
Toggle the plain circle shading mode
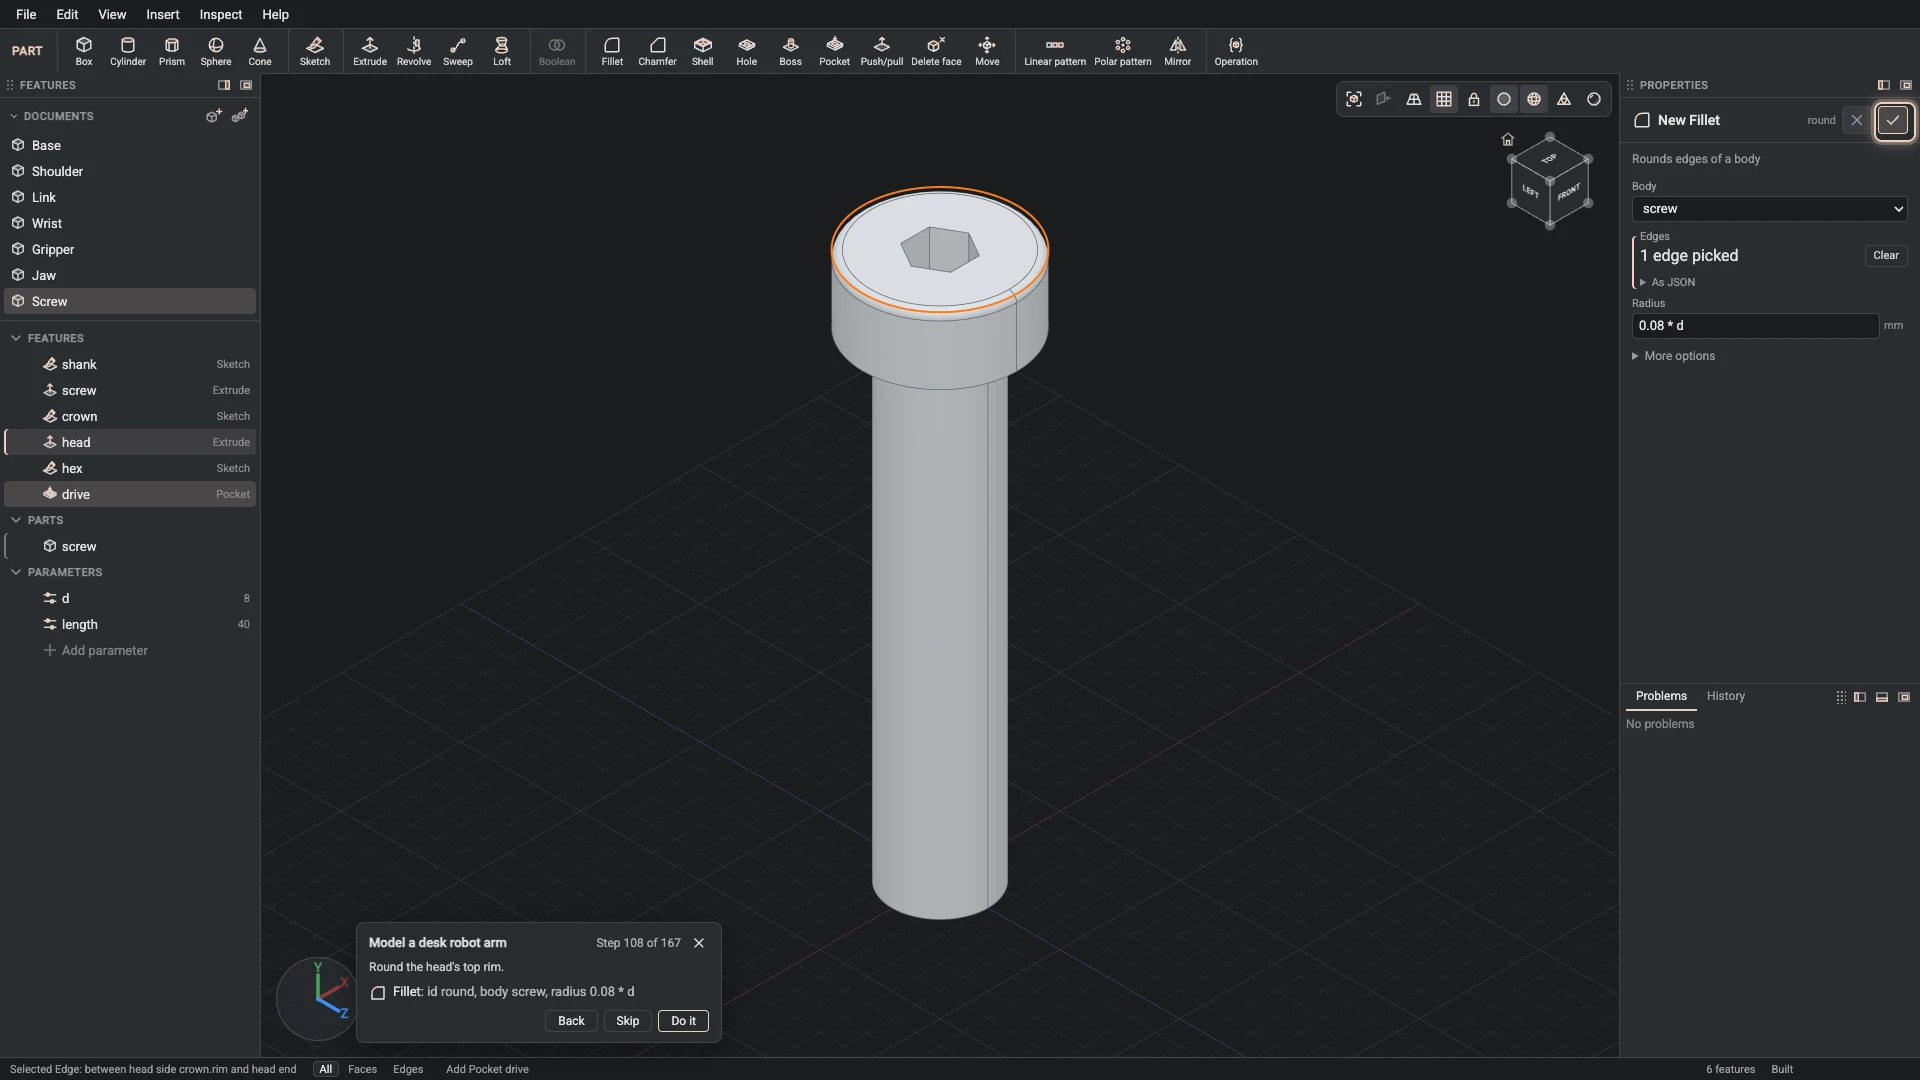tap(1504, 99)
